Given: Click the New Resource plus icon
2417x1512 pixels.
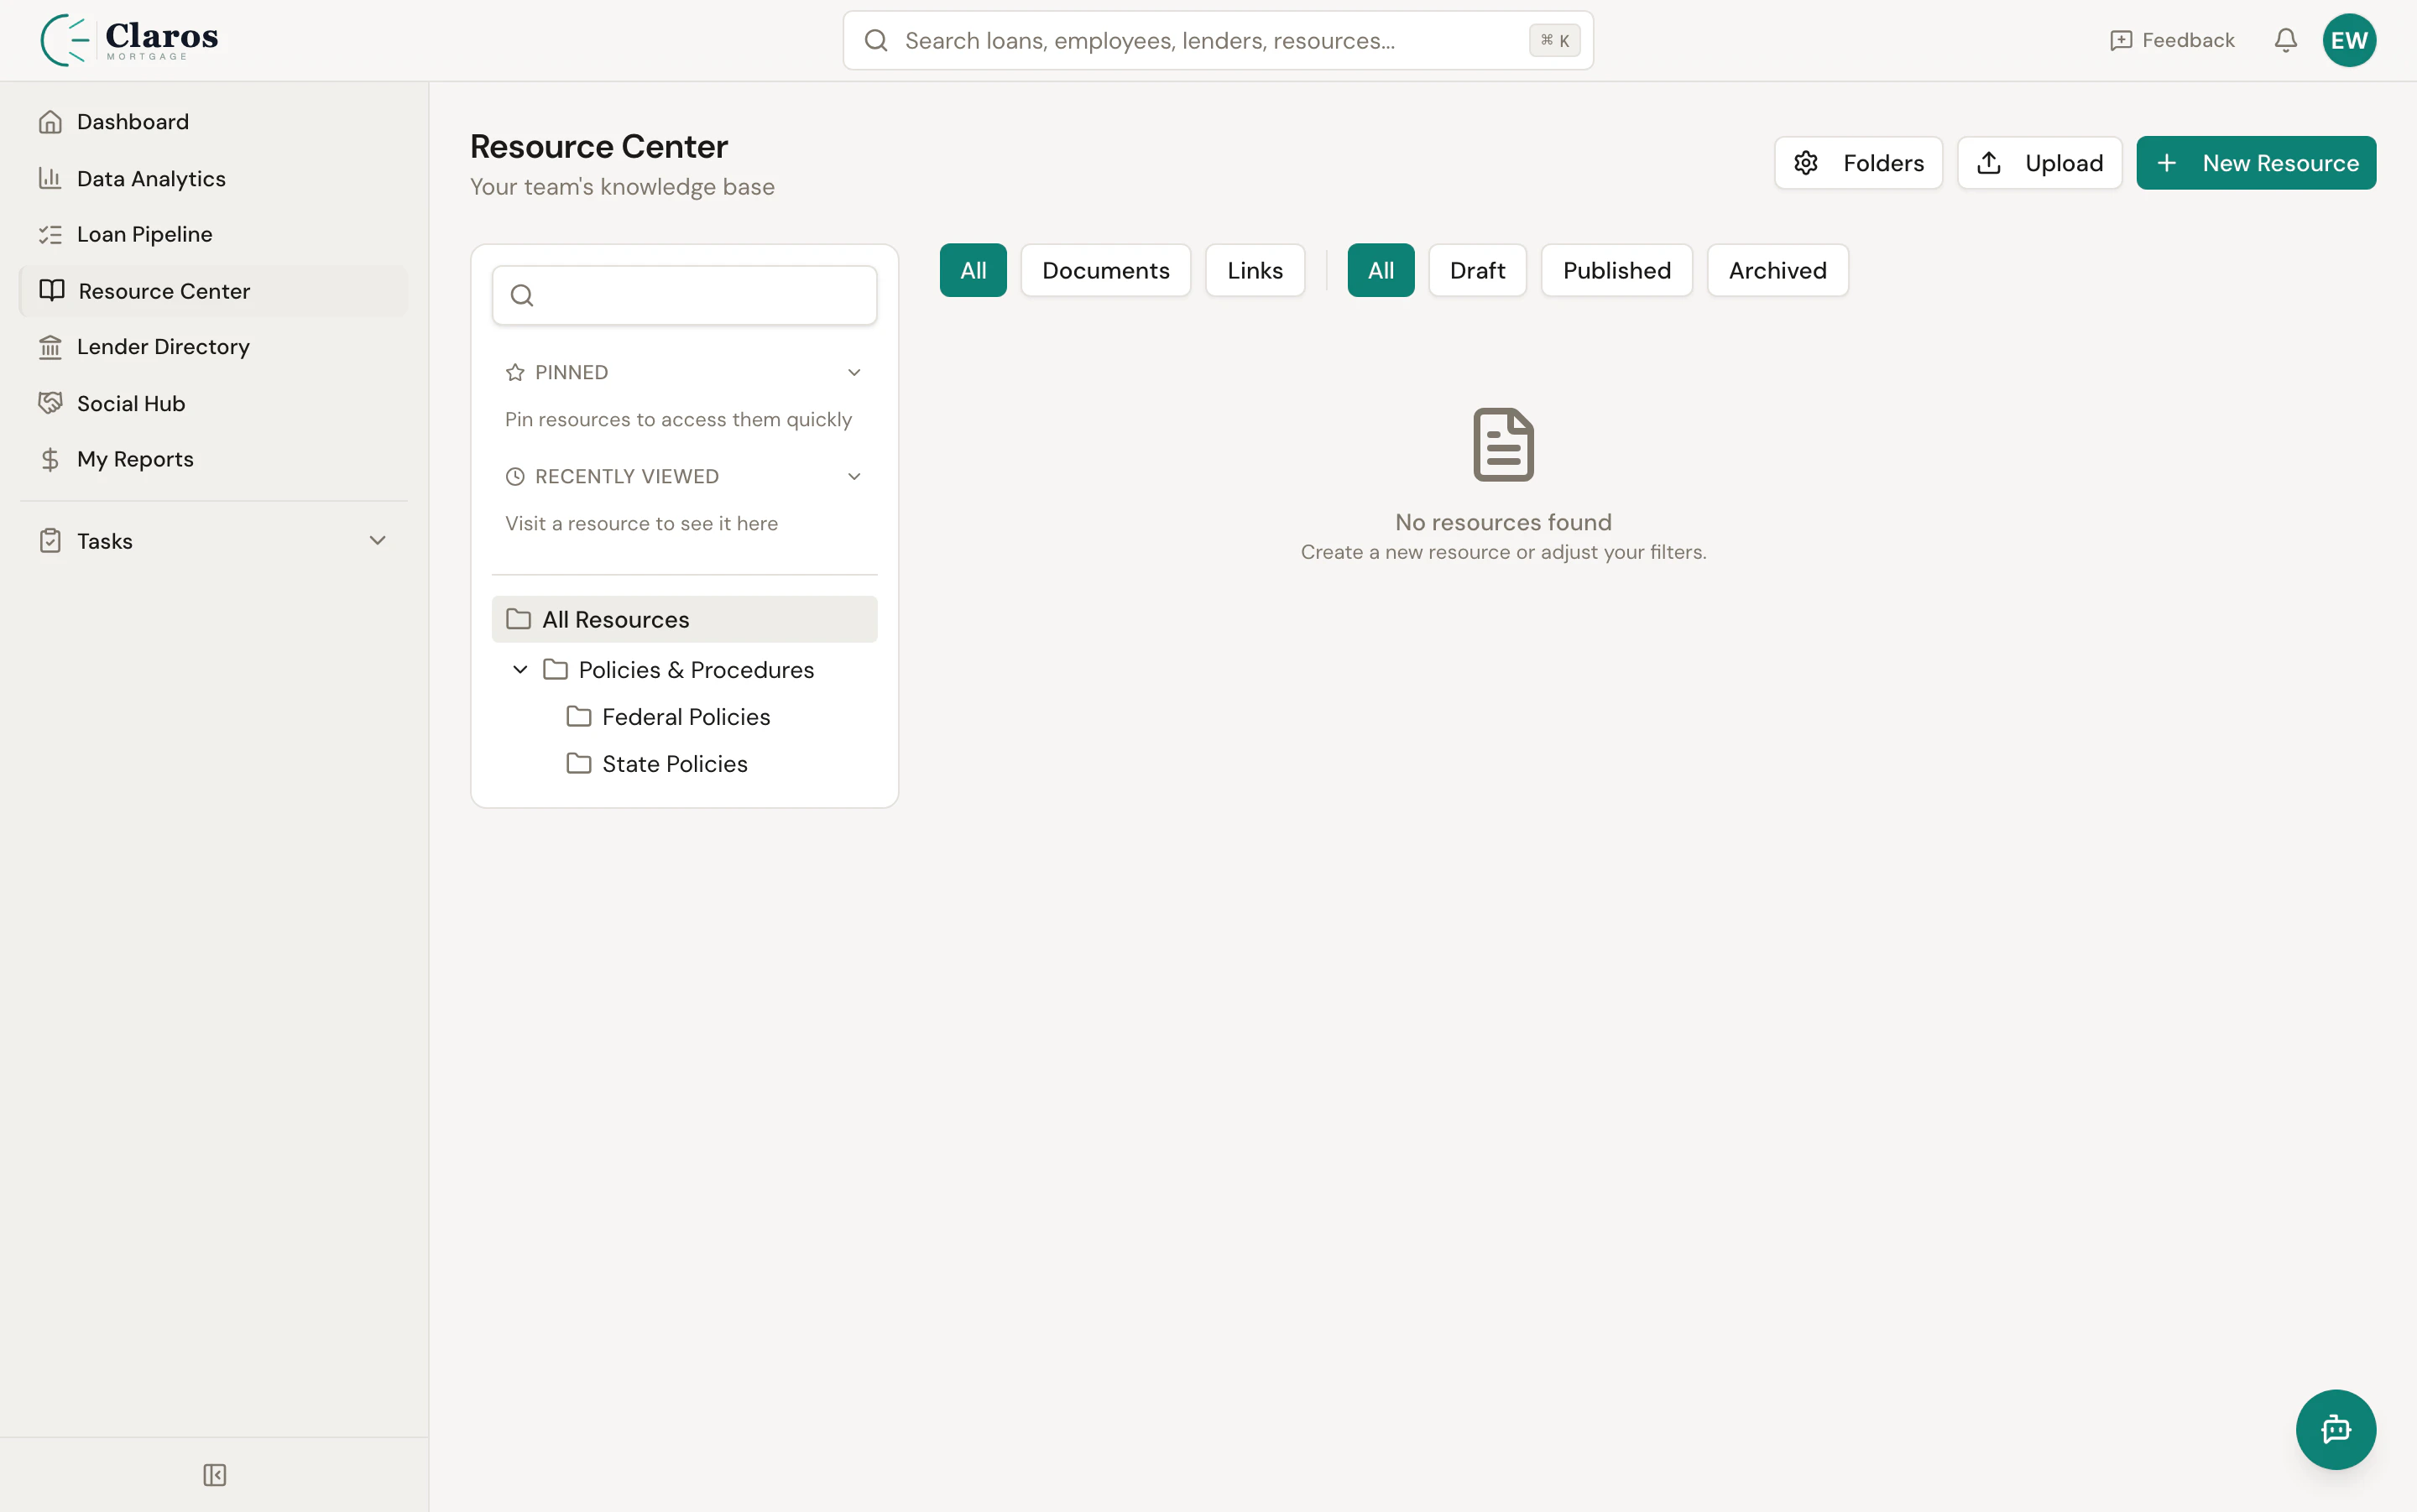Looking at the screenshot, I should tap(2166, 163).
